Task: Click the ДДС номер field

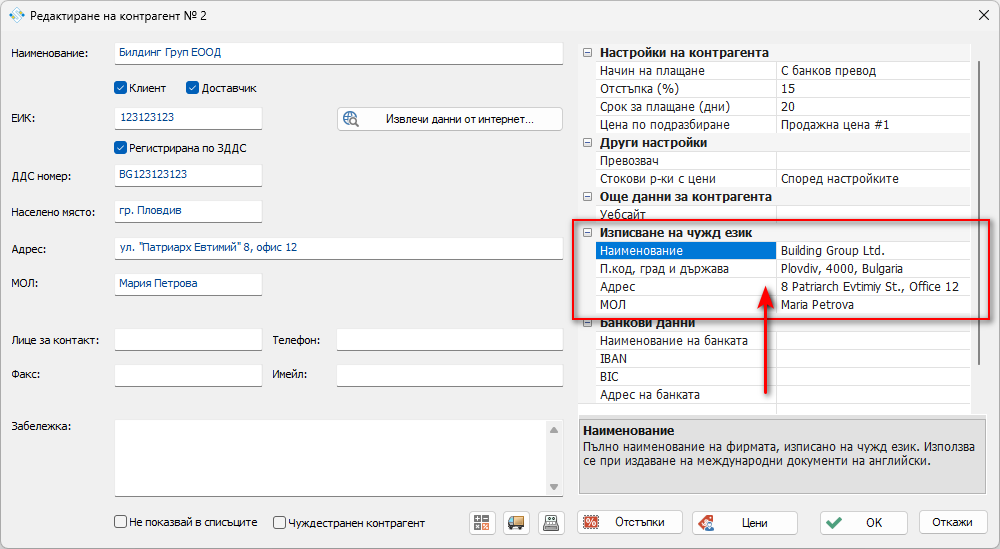Action: pyautogui.click(x=188, y=175)
